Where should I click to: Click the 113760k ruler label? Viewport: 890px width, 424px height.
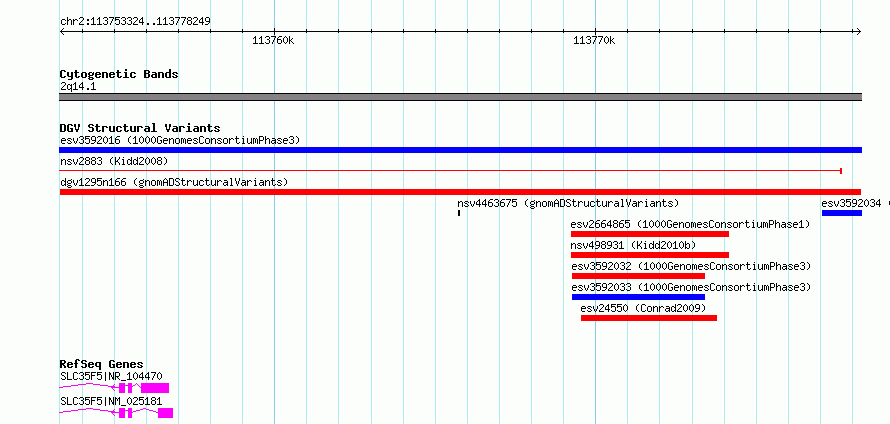[274, 40]
